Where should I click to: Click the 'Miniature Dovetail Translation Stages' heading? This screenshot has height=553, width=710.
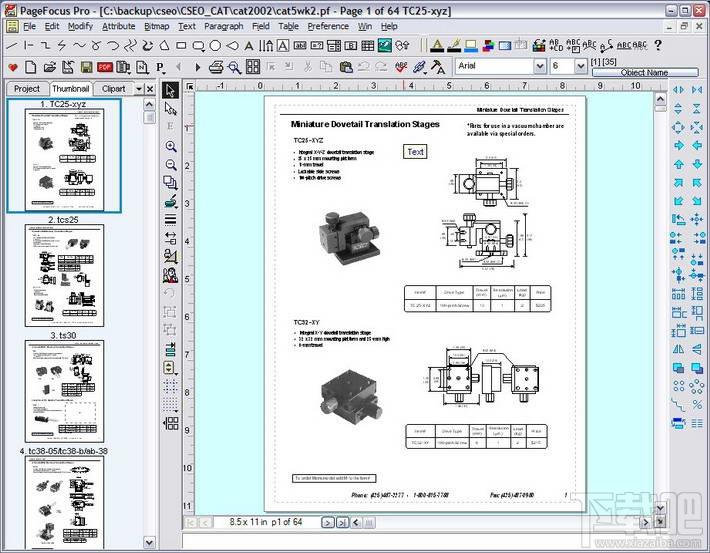(365, 124)
